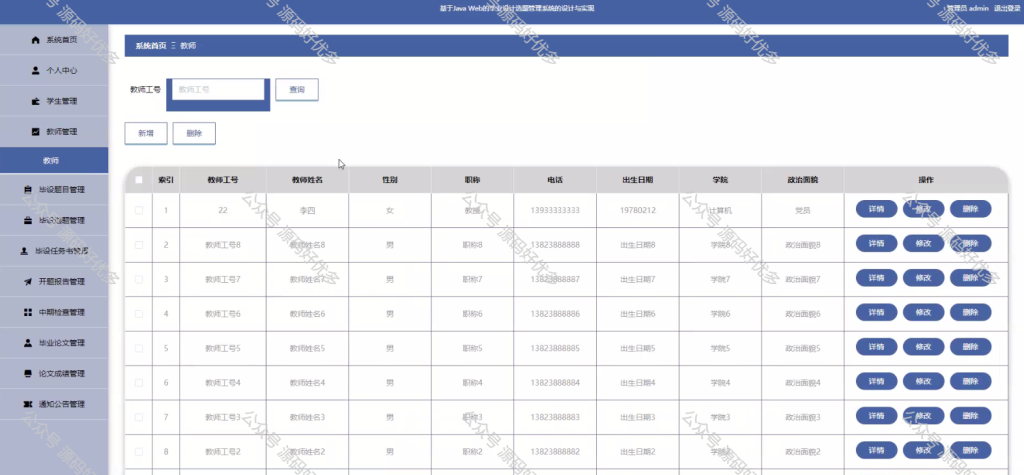
Task: Select the 教师 submenu item
Action: tap(54, 160)
